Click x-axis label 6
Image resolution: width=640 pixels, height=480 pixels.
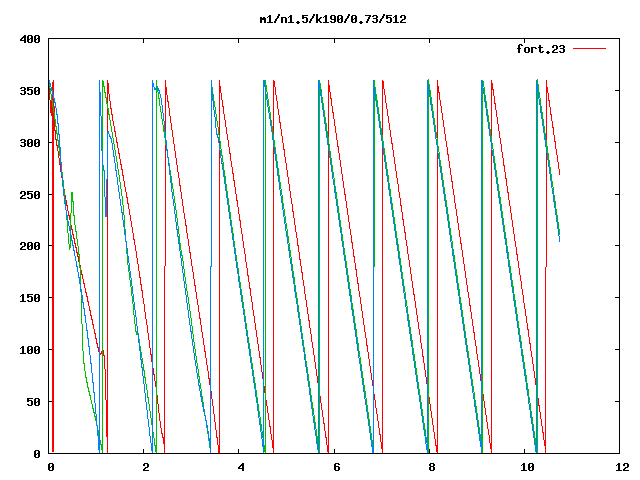[x=337, y=467]
